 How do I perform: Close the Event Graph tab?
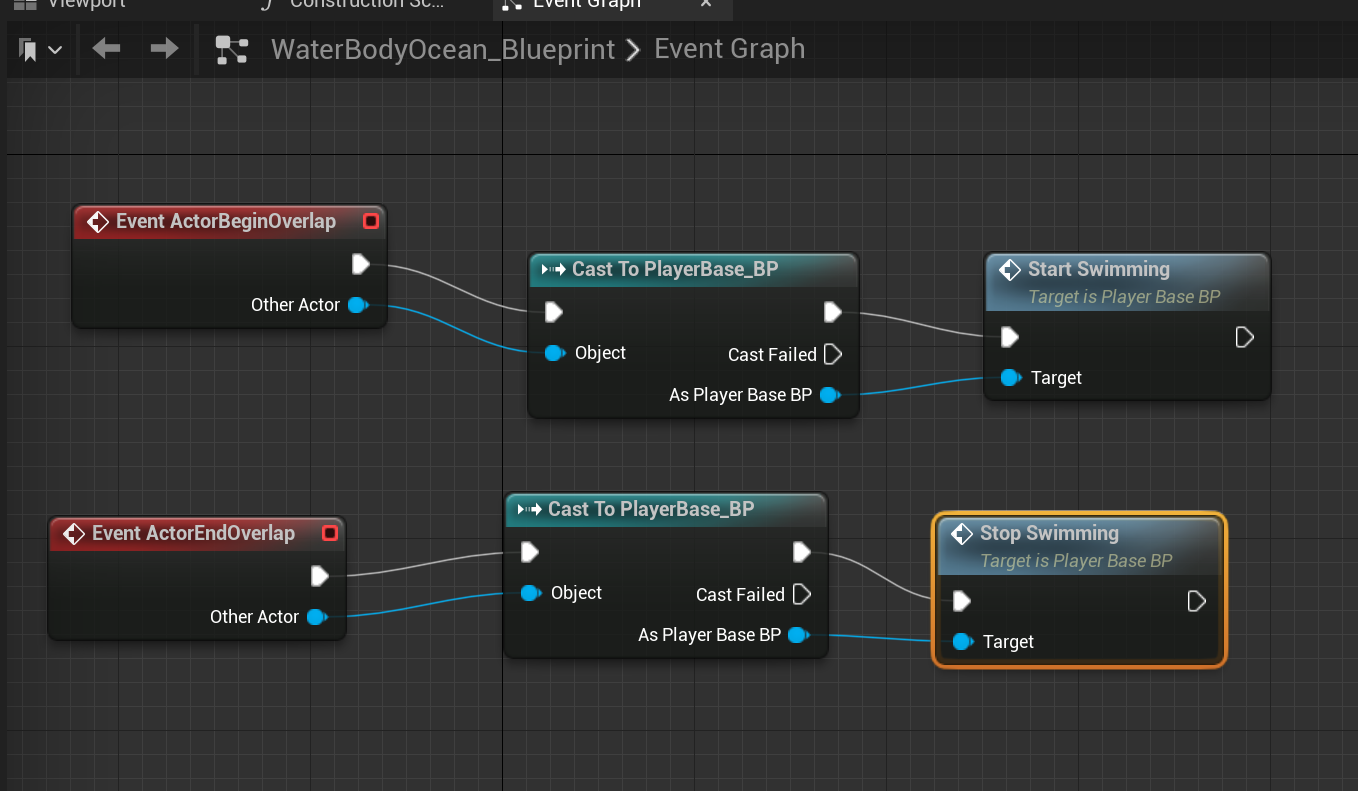point(706,4)
